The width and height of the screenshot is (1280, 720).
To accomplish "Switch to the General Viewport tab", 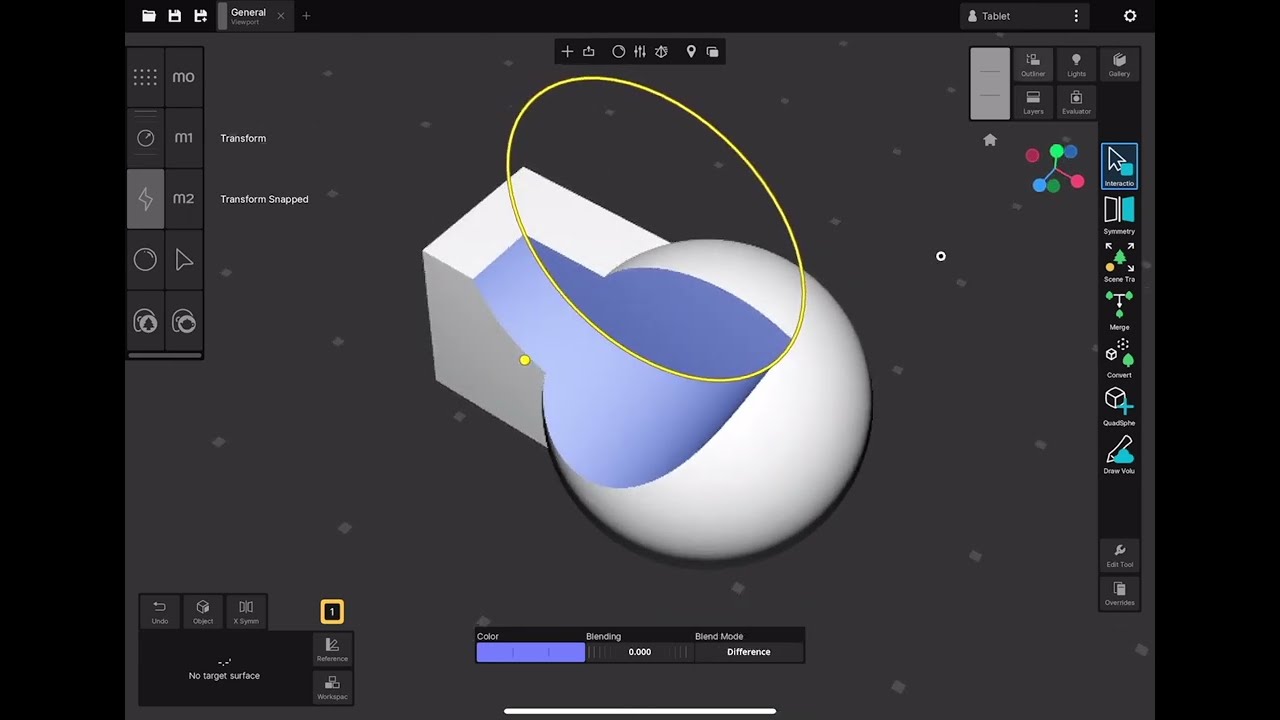I will coord(248,16).
